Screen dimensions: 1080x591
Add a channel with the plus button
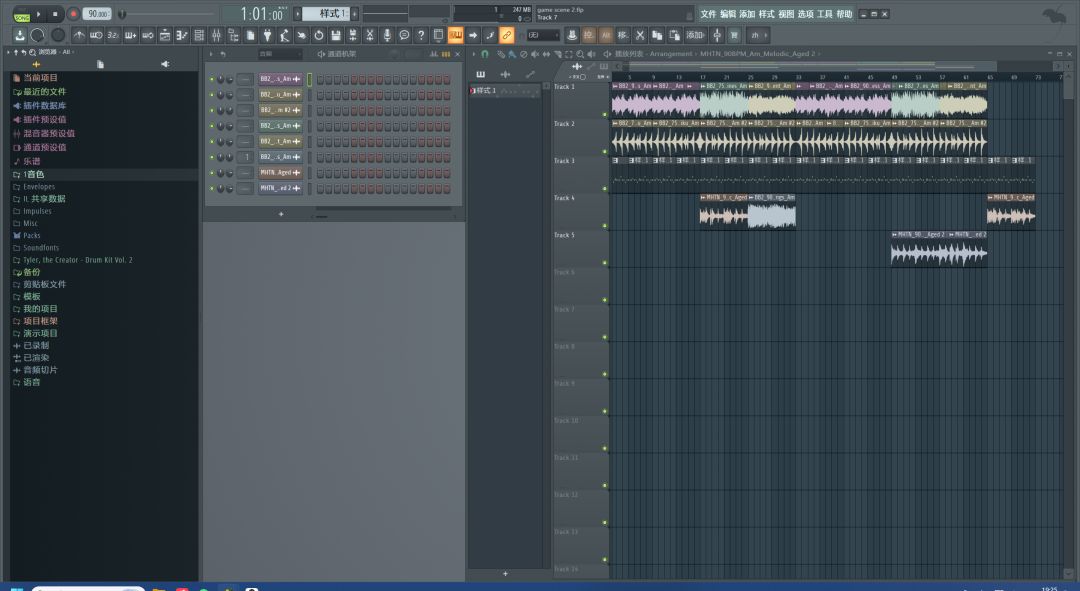pos(281,214)
